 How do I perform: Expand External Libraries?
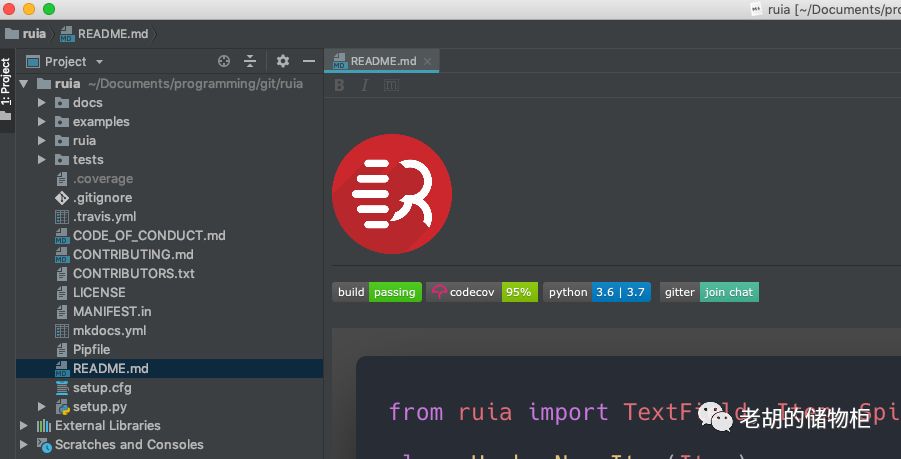coord(24,426)
